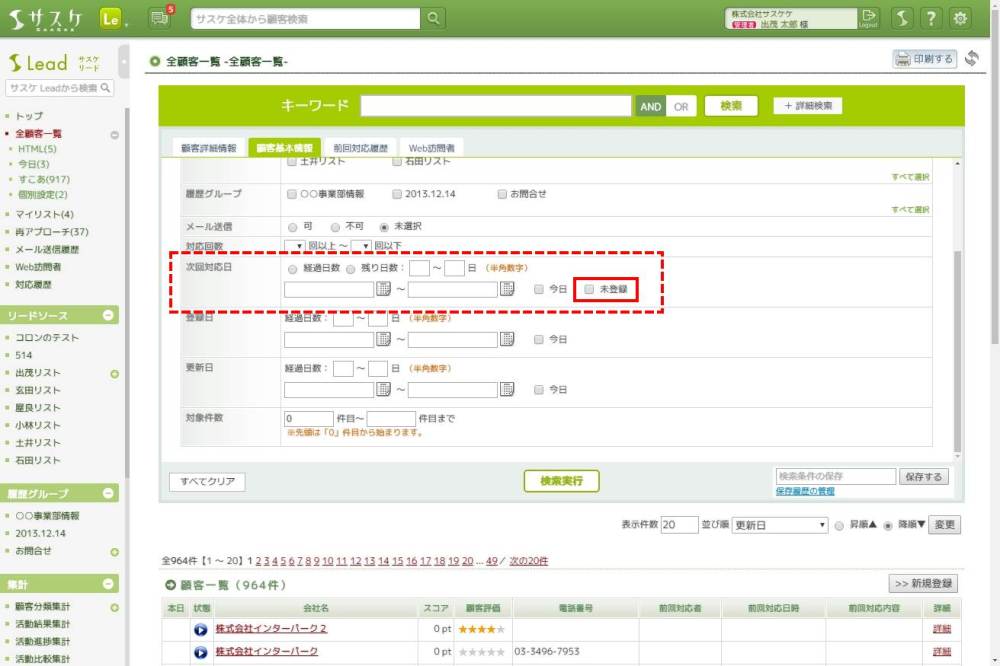Play icon for 株式会社インターパーク２ row
The width and height of the screenshot is (1000, 666).
pos(201,629)
